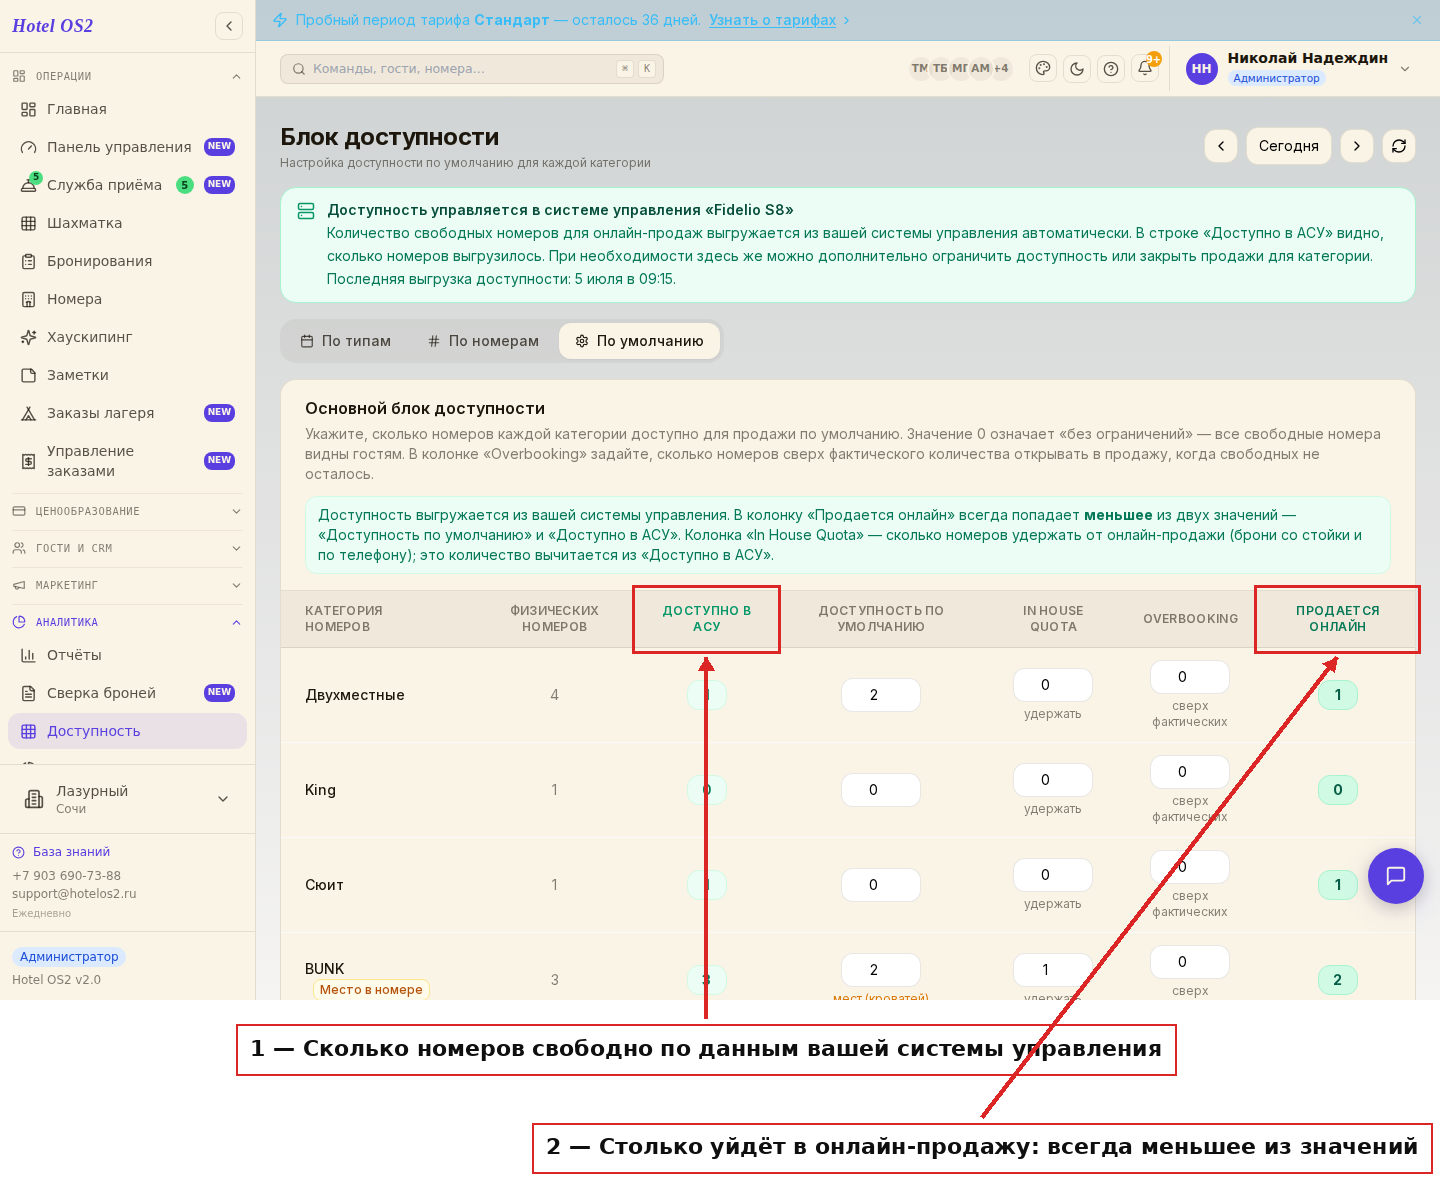
Task: Click the command search field
Action: click(472, 69)
